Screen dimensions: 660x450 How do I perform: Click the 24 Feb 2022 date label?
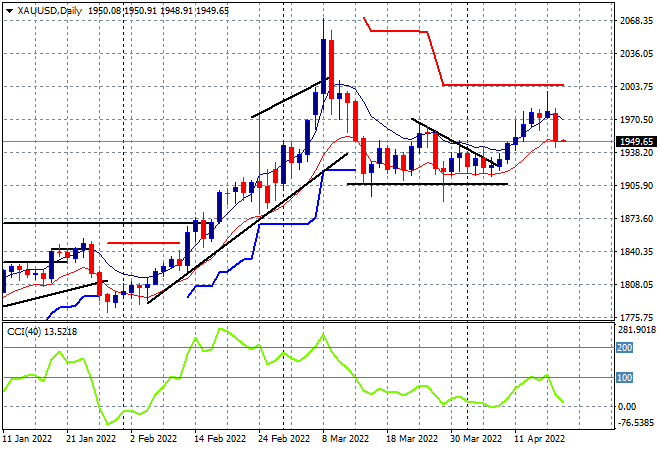click(284, 439)
